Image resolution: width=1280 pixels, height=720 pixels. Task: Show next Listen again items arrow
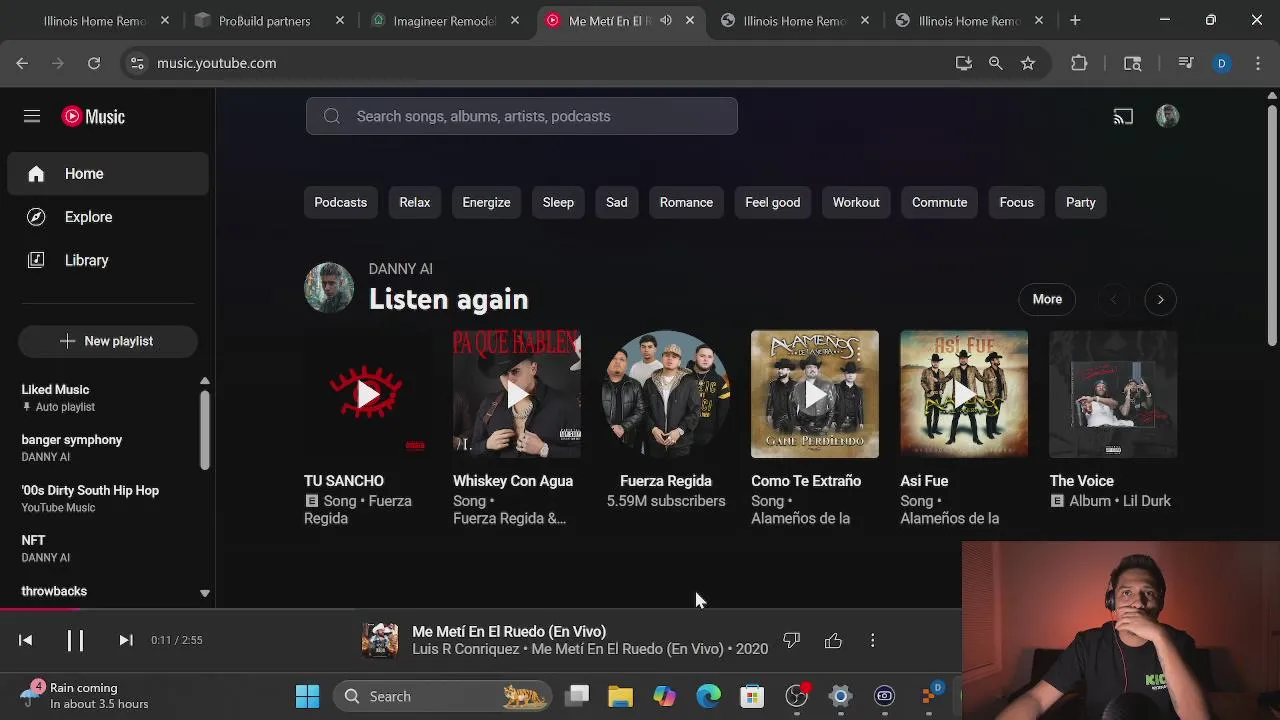pyautogui.click(x=1160, y=299)
